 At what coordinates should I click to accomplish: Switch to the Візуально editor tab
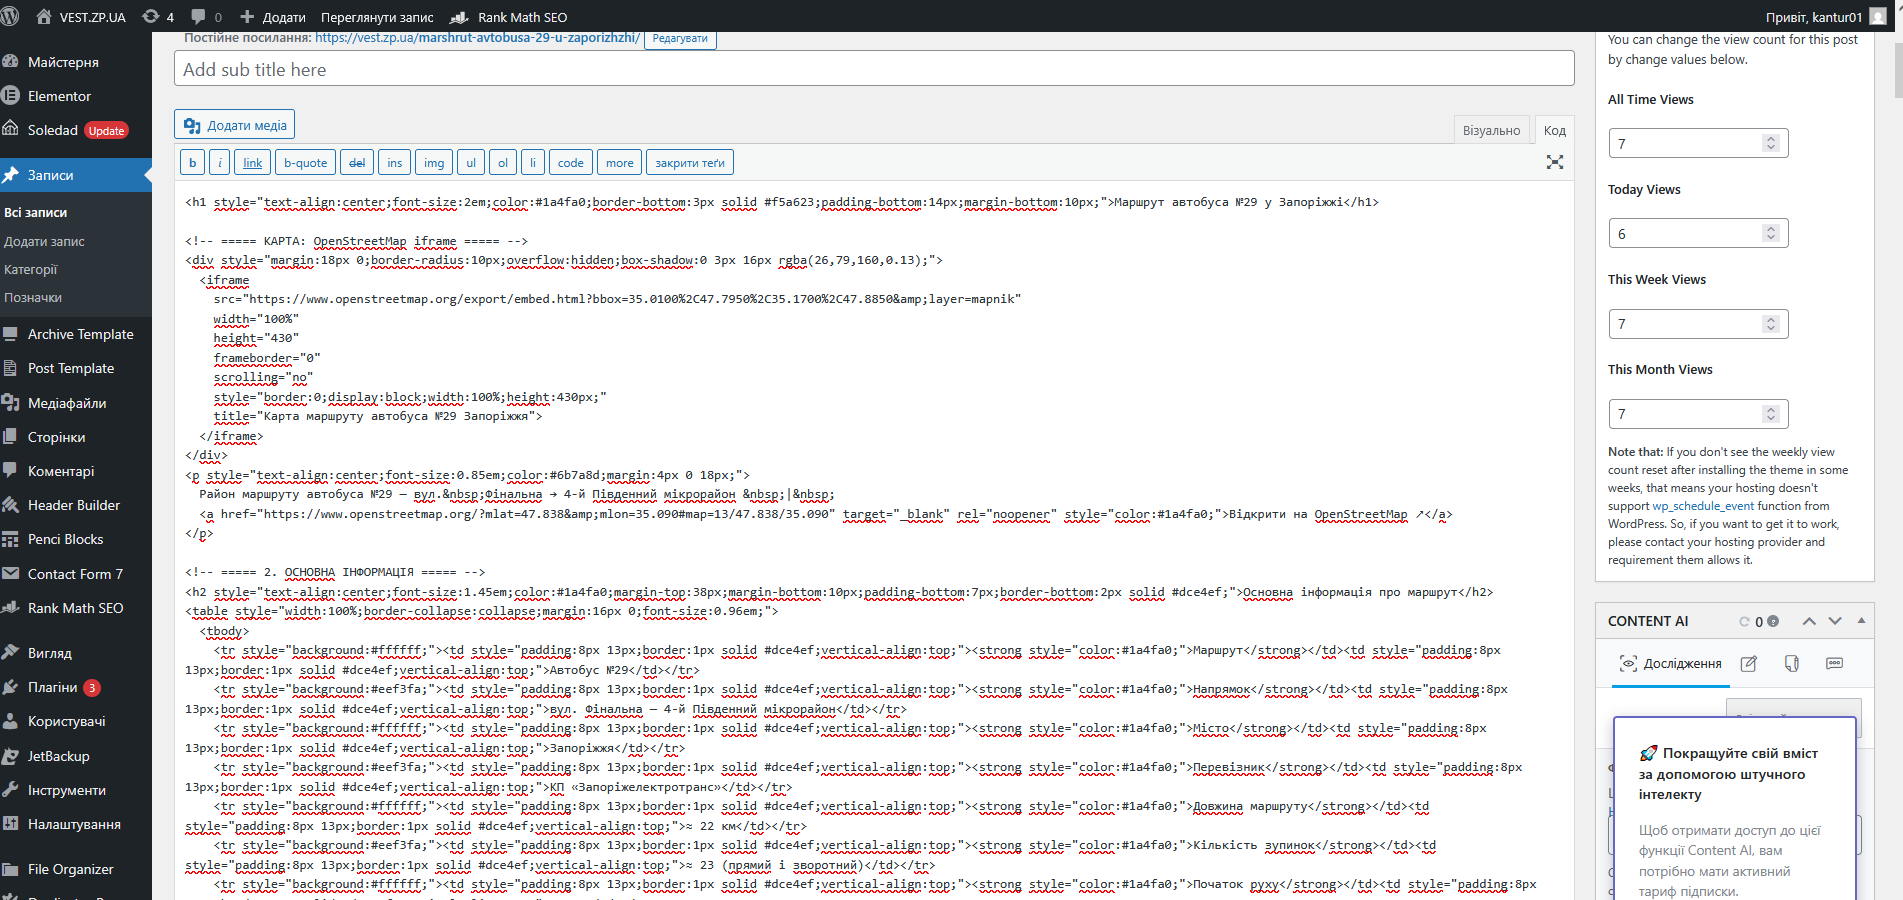pos(1491,130)
